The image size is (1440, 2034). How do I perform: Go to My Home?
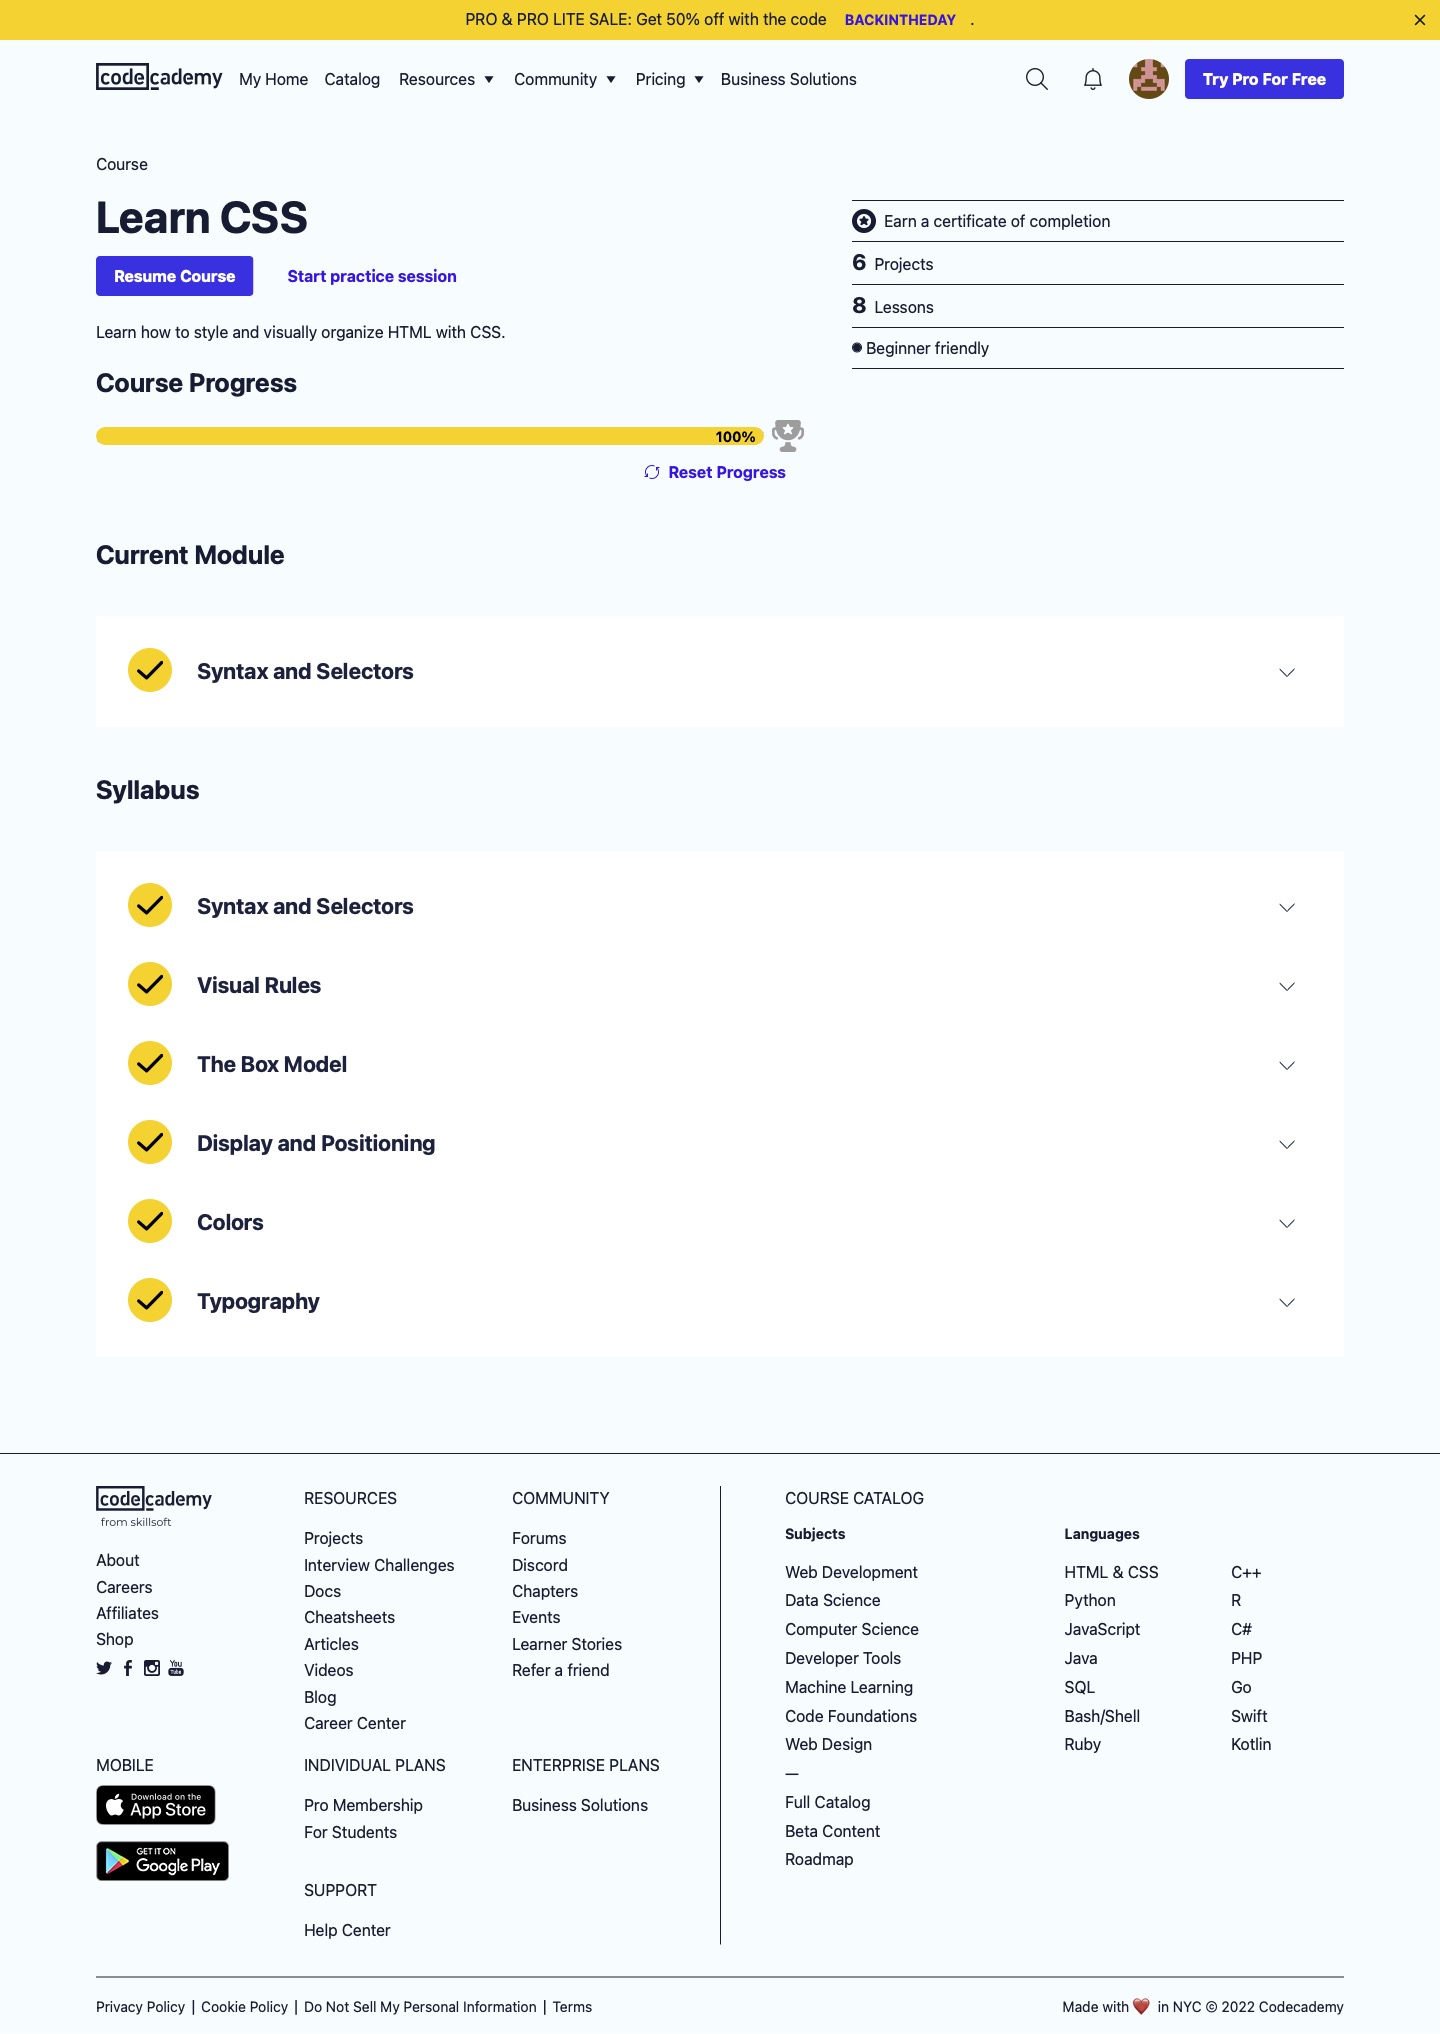point(273,79)
